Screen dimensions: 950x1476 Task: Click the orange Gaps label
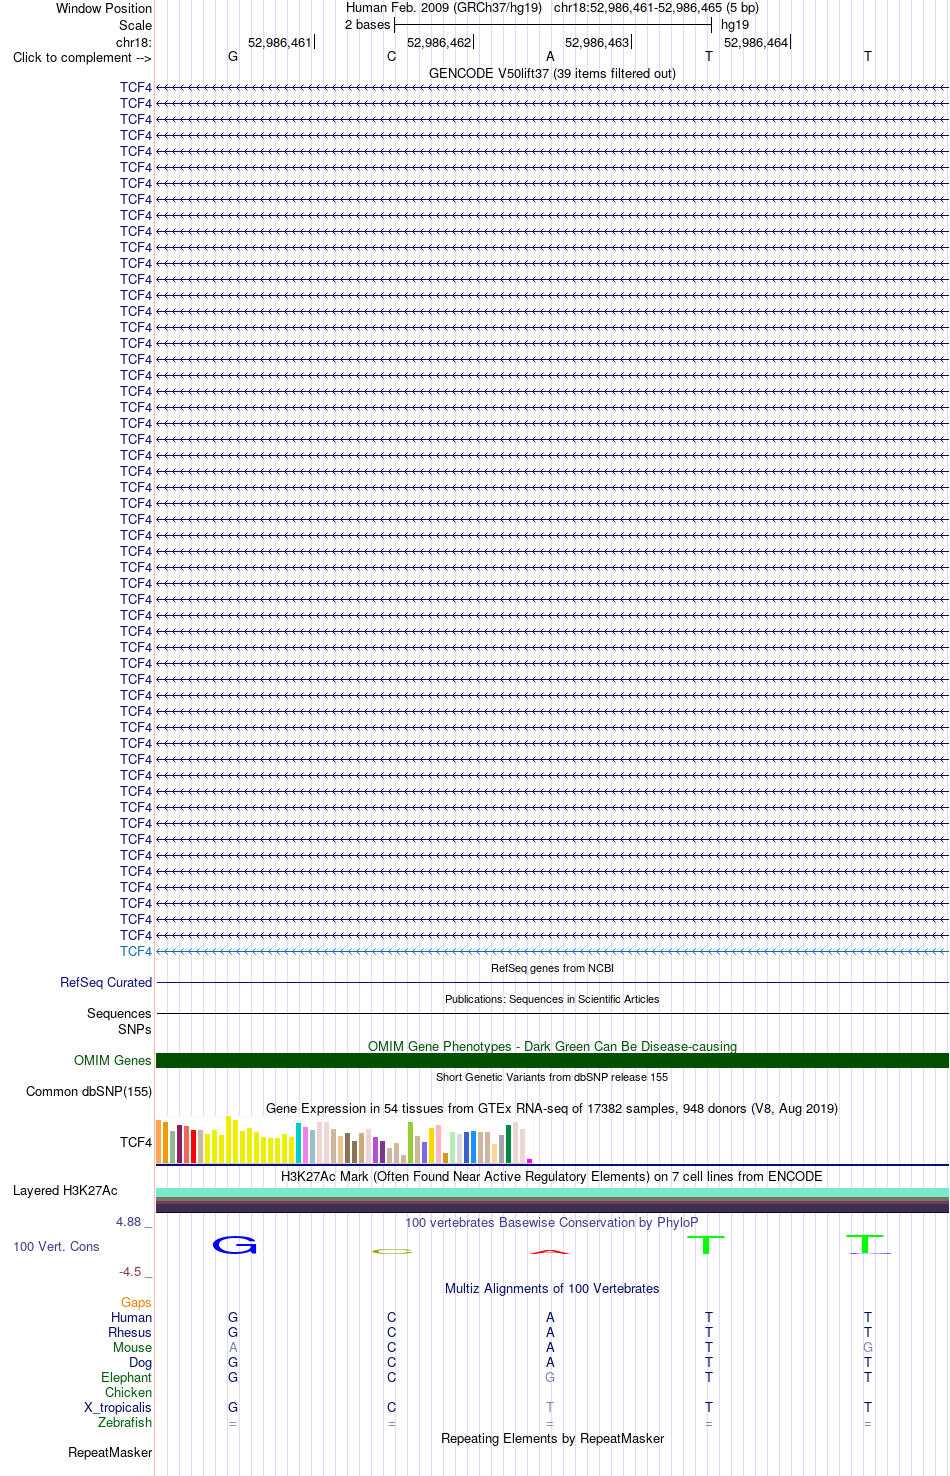click(136, 1302)
